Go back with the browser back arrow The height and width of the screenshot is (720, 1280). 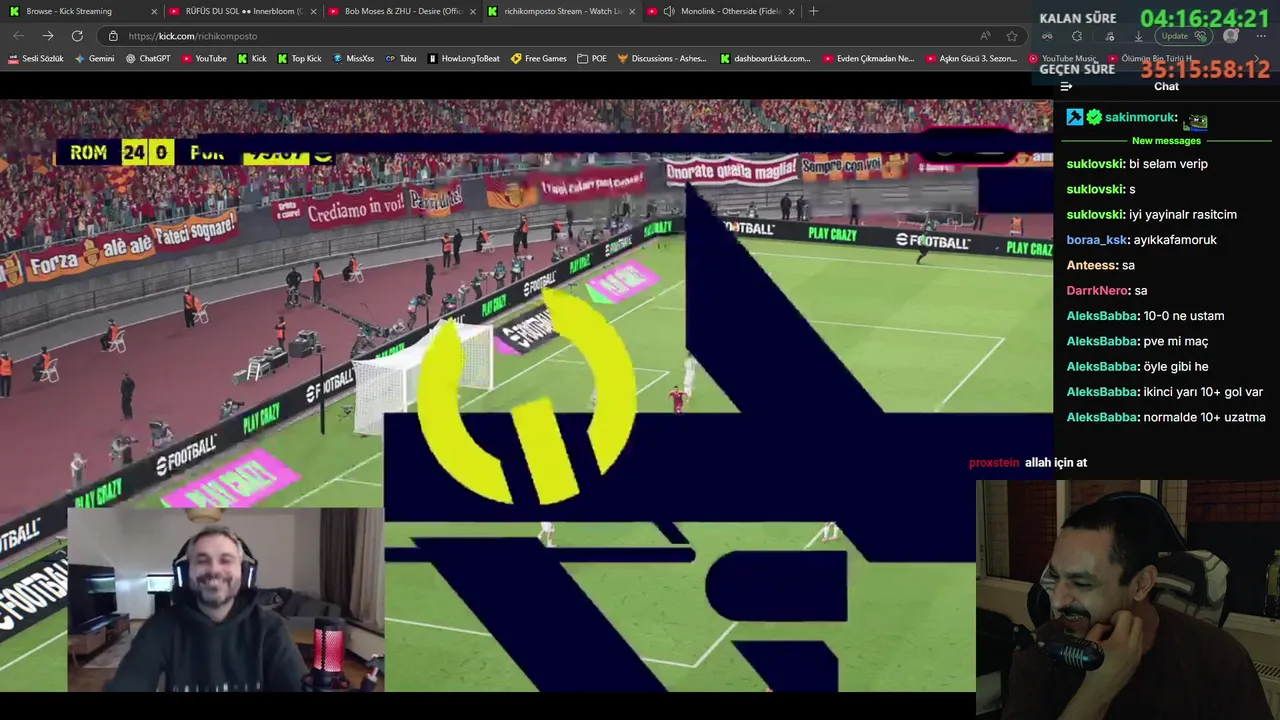point(19,36)
